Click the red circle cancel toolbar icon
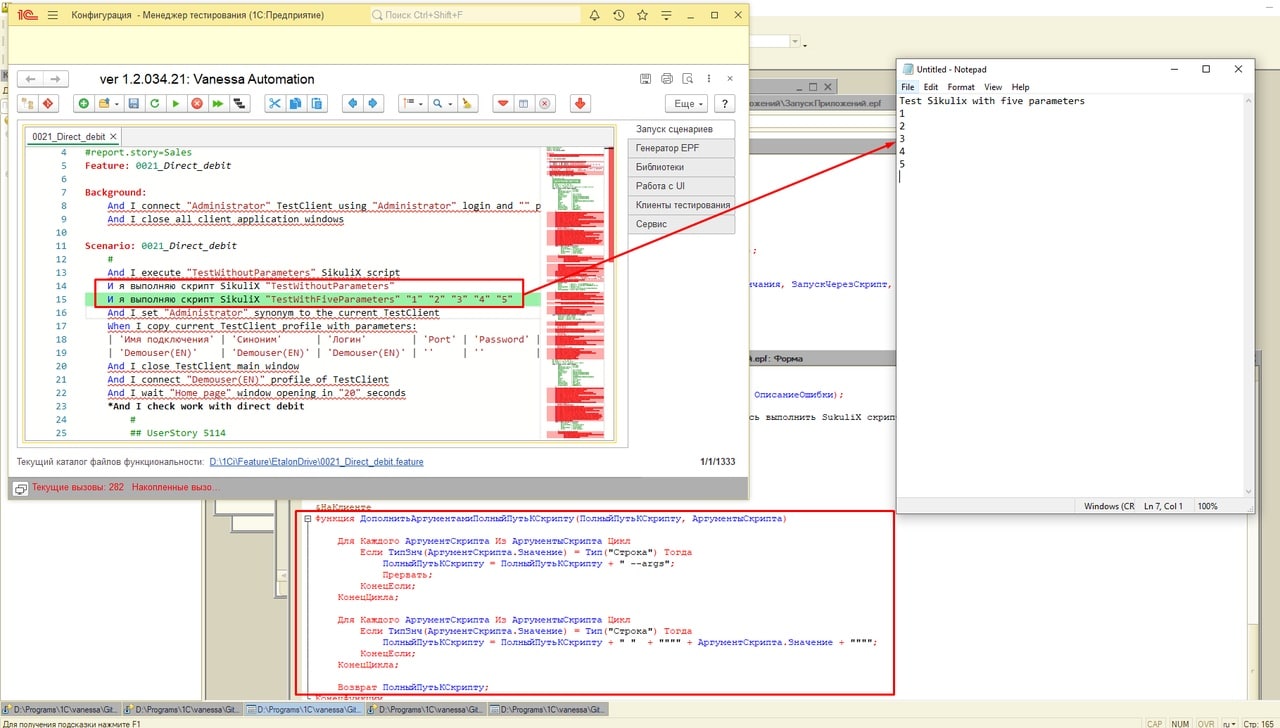 (x=545, y=103)
